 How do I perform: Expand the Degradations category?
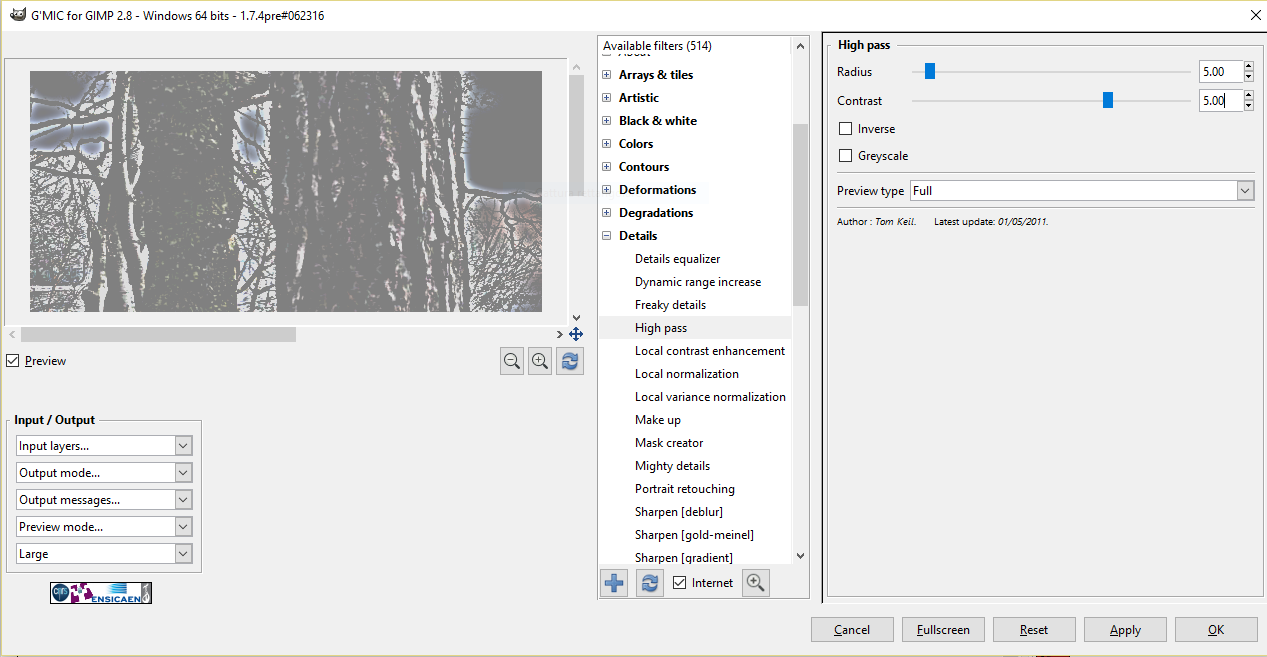606,213
